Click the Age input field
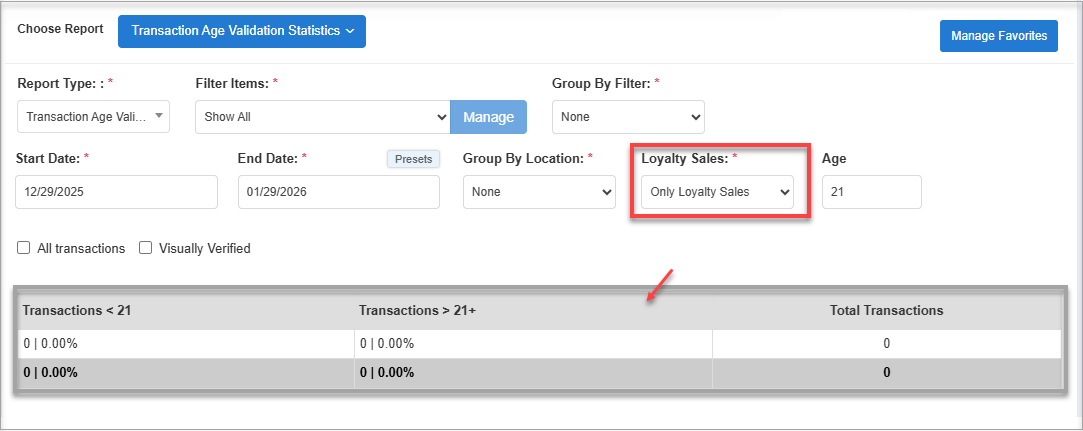1083x431 pixels. (x=871, y=192)
